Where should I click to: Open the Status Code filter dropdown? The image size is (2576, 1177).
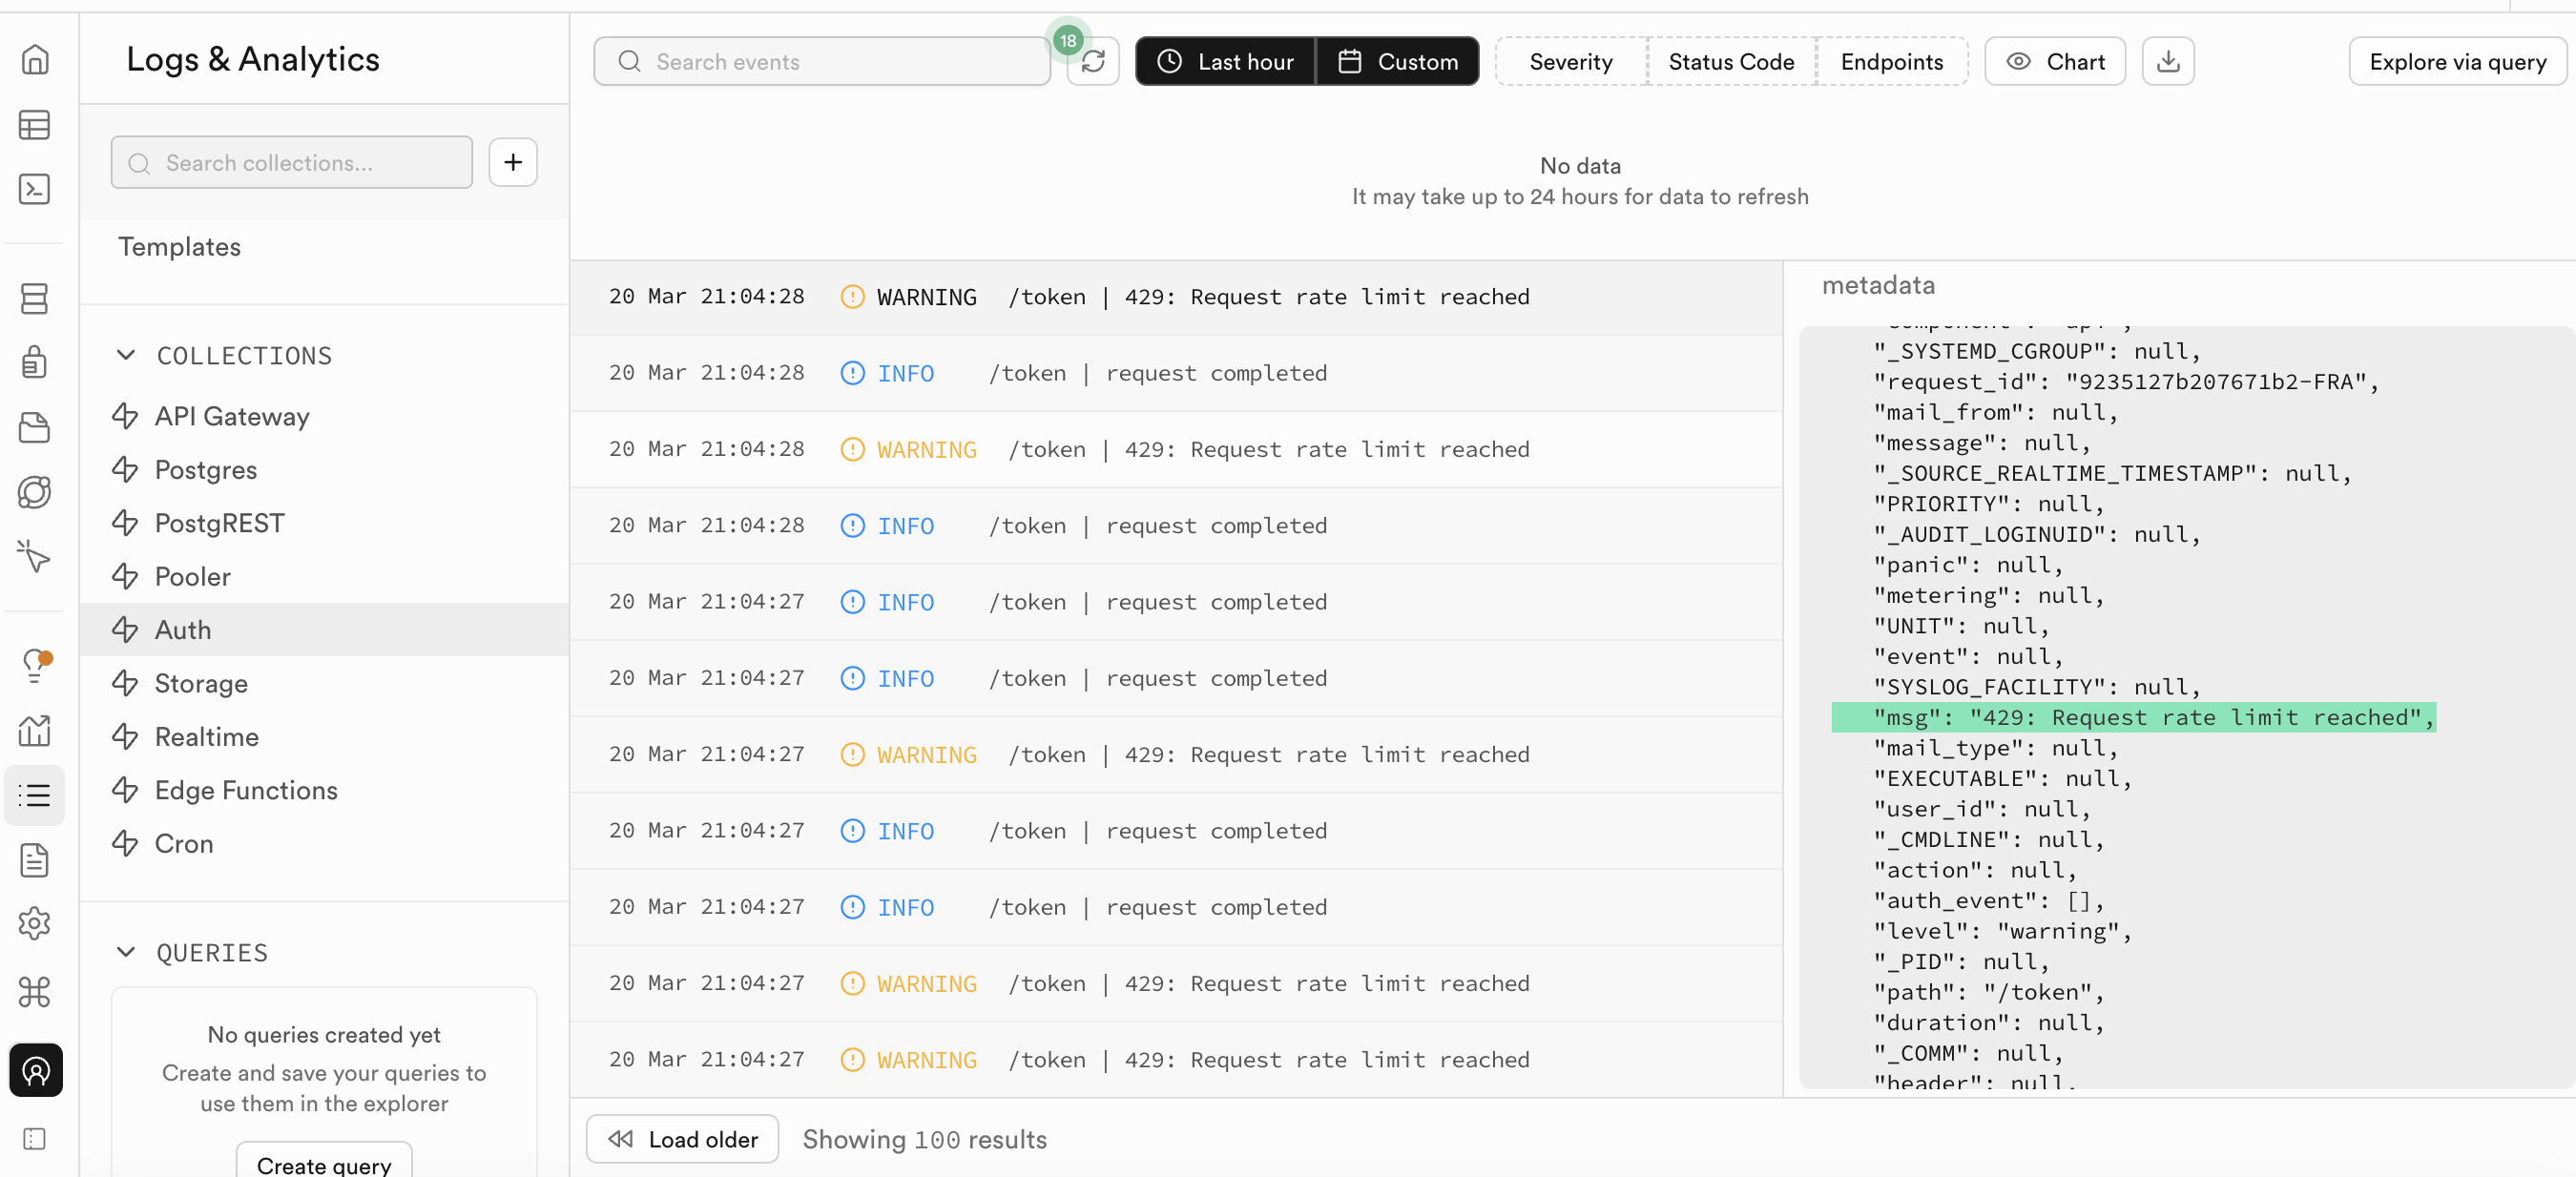(x=1730, y=62)
